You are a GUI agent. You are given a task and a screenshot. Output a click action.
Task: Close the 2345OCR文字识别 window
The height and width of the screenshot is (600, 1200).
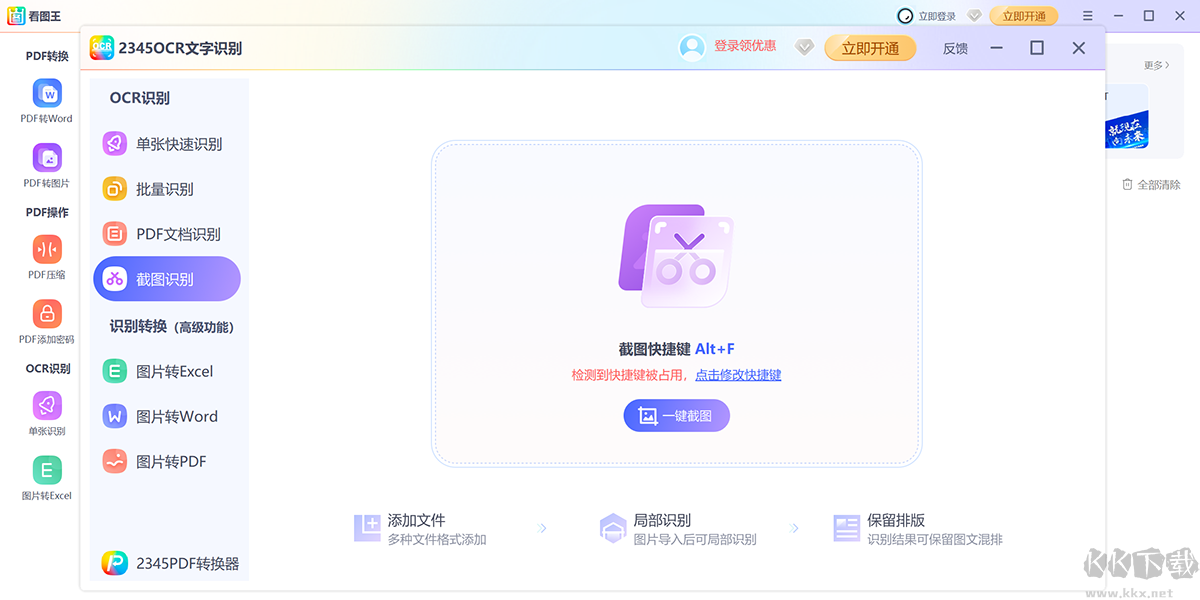click(1078, 48)
